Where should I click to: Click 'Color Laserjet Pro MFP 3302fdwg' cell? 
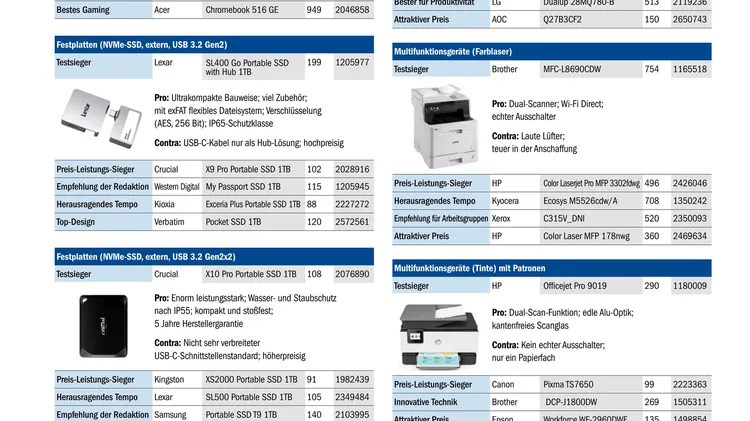click(591, 183)
